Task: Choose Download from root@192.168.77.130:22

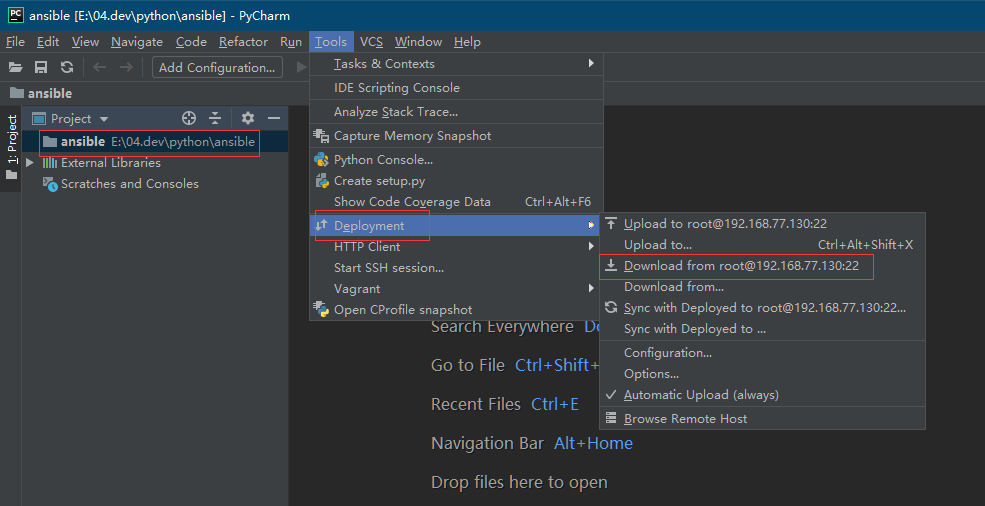Action: coord(763,266)
